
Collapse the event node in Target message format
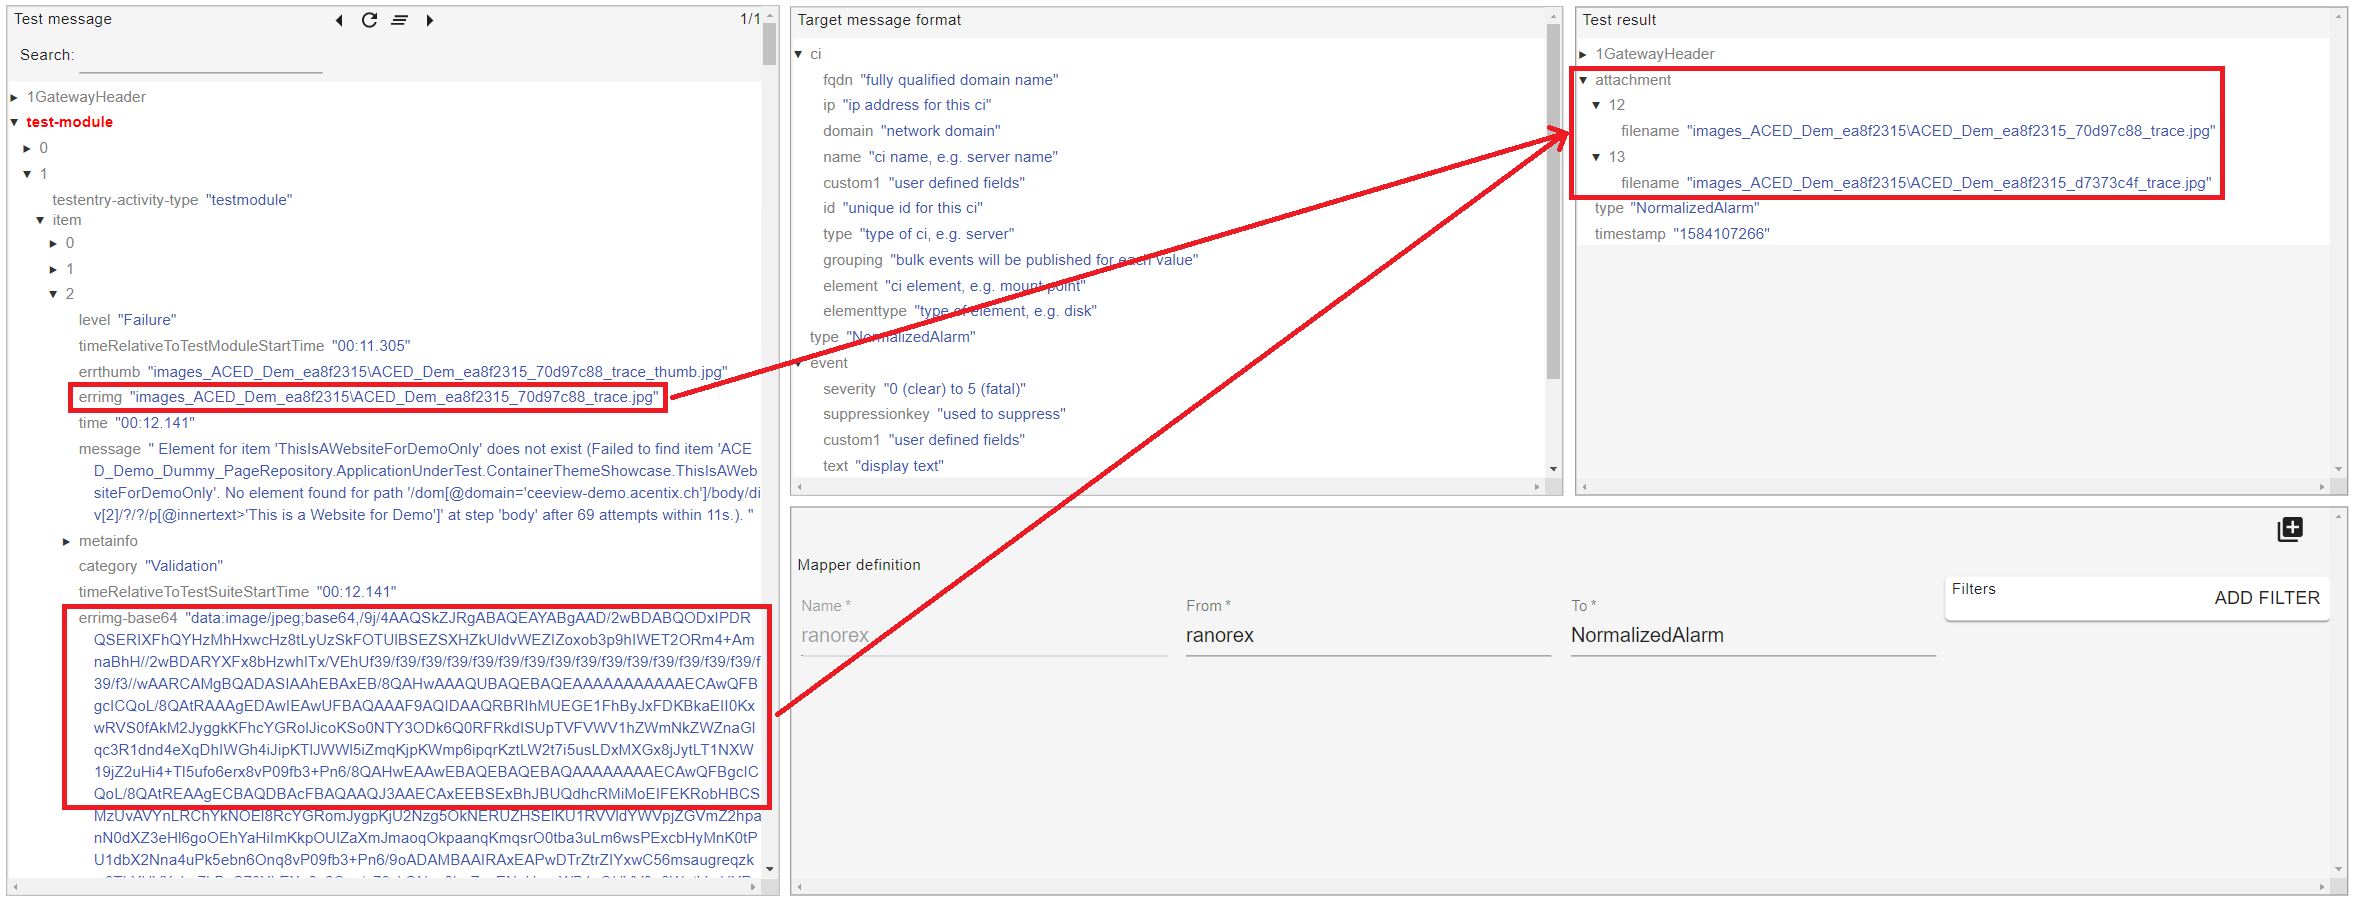coord(799,364)
